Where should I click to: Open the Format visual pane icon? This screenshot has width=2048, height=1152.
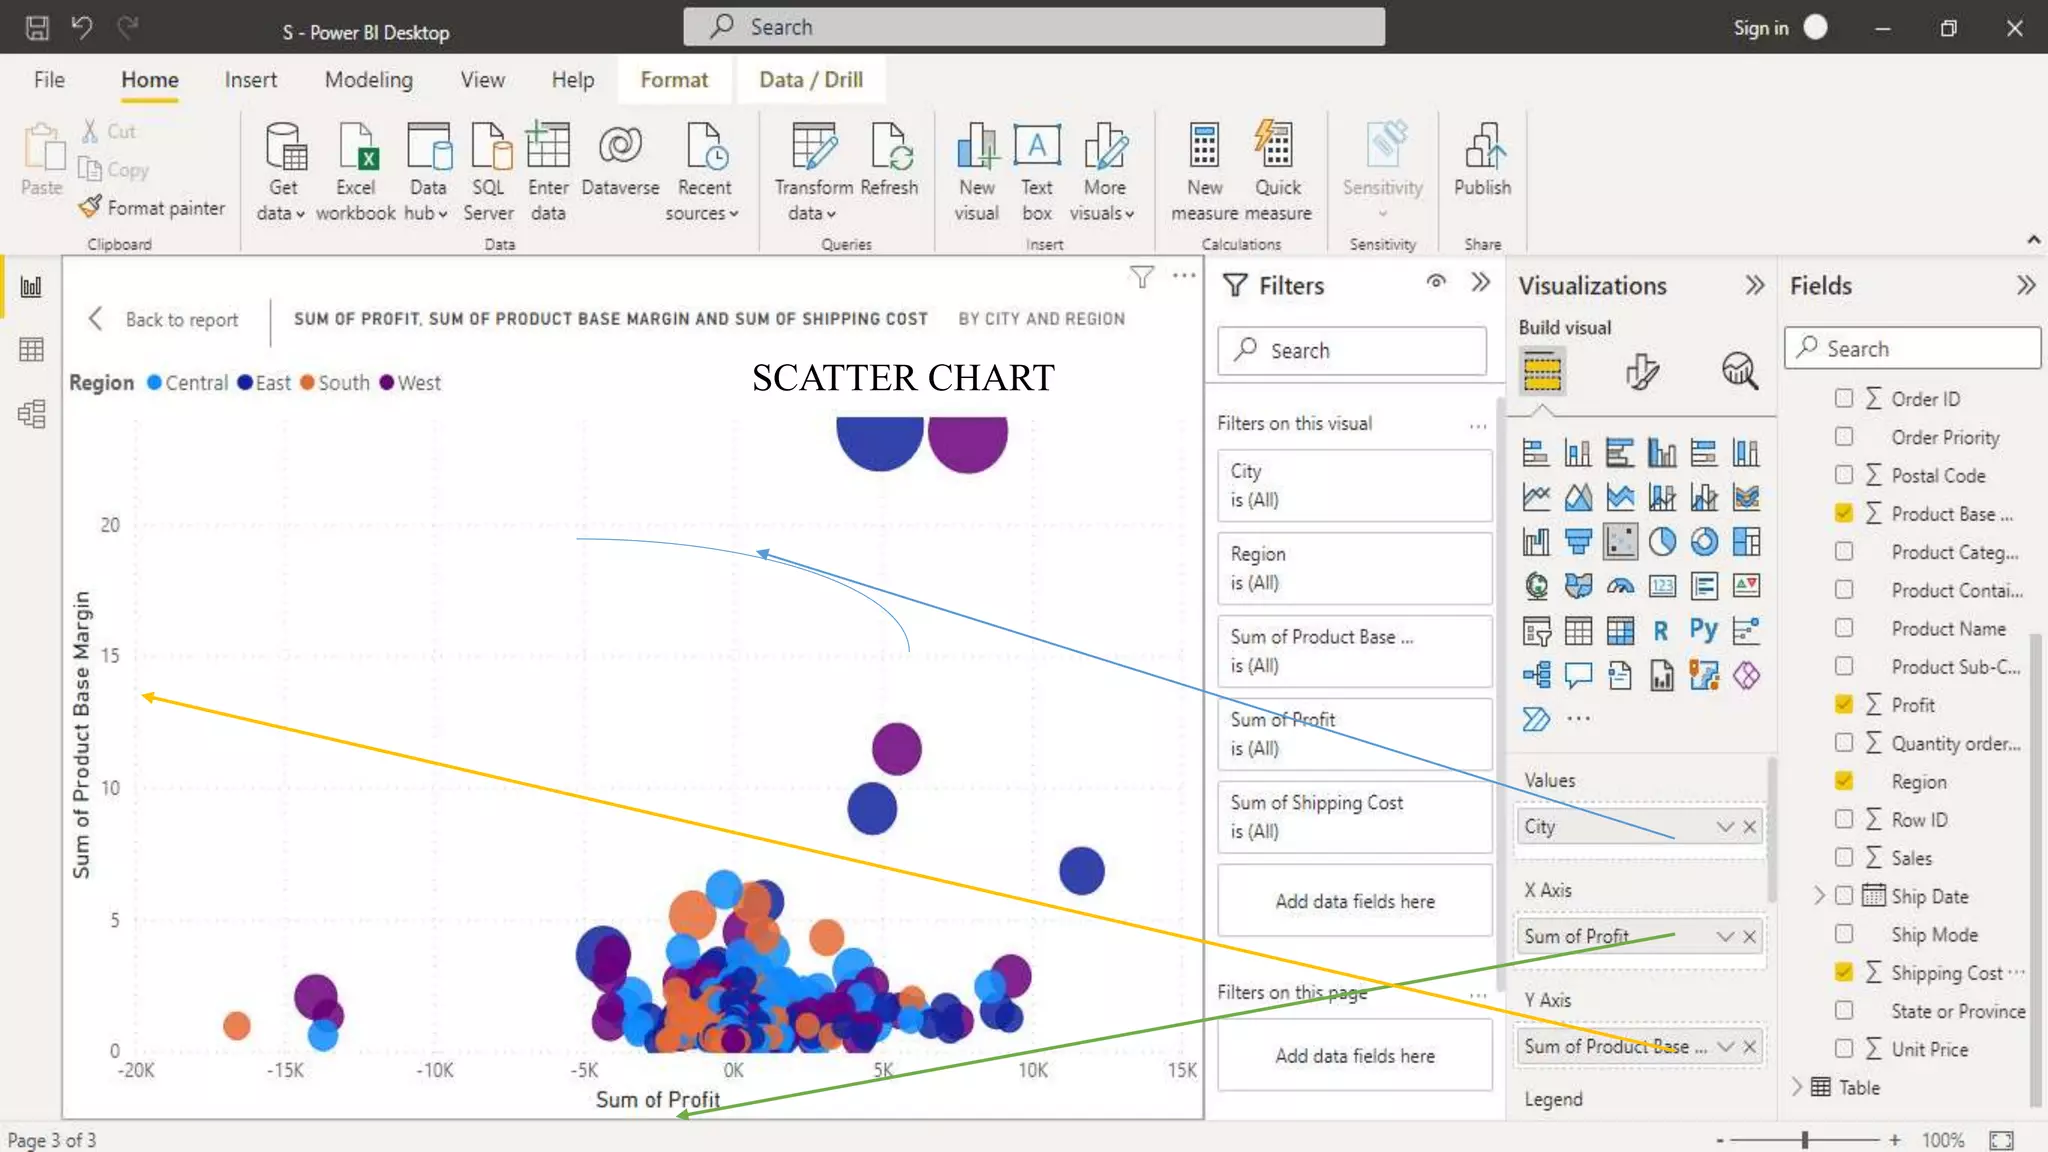(x=1641, y=372)
